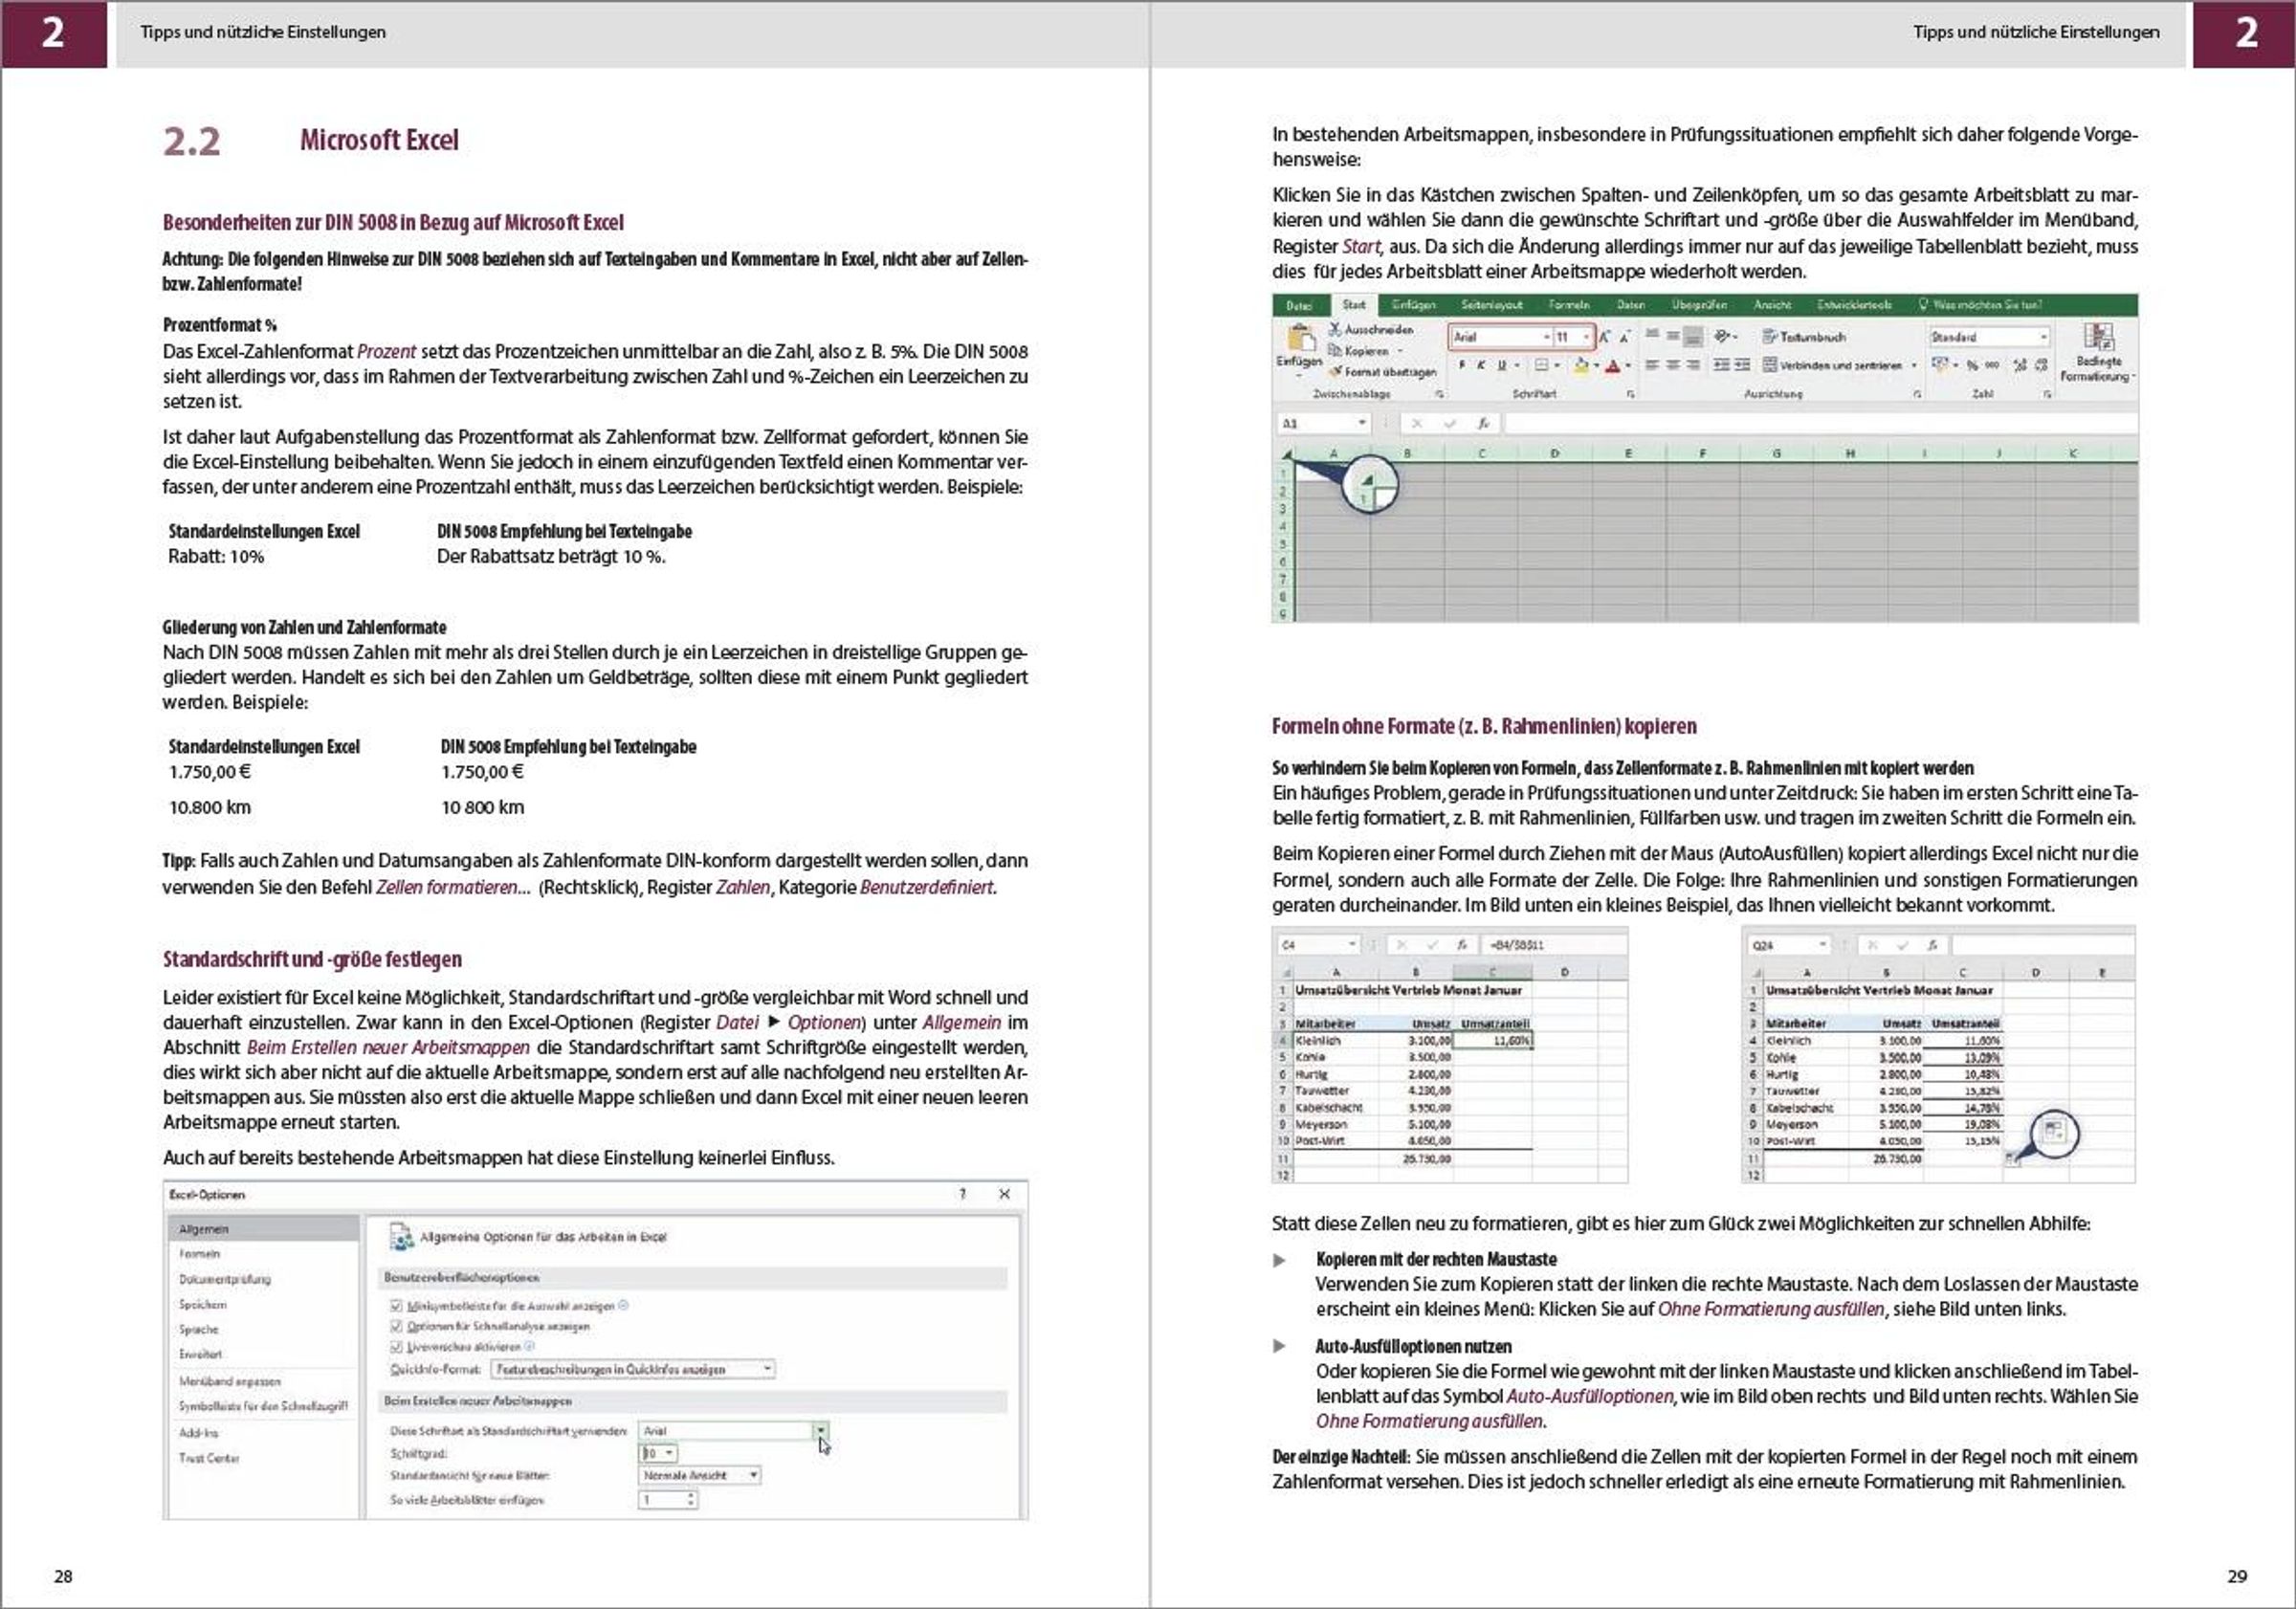2296x1609 pixels.
Task: Open the Seitenlayout ribbon tab
Action: coord(1491,305)
